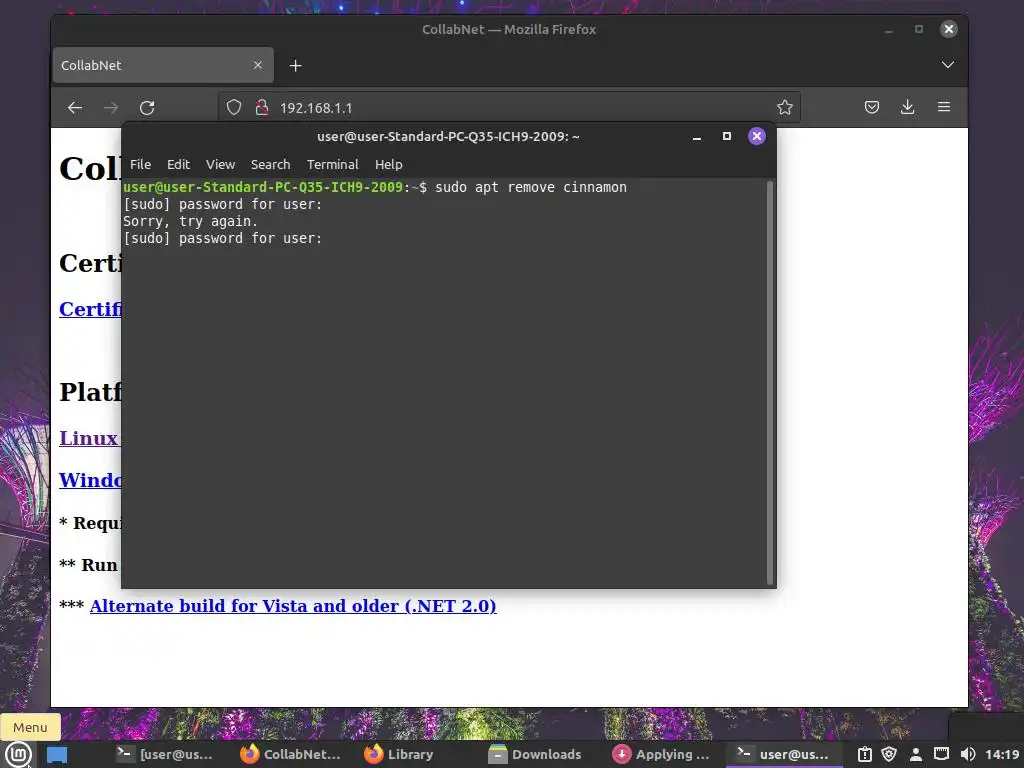Switch to Library taskbar window

(399, 754)
